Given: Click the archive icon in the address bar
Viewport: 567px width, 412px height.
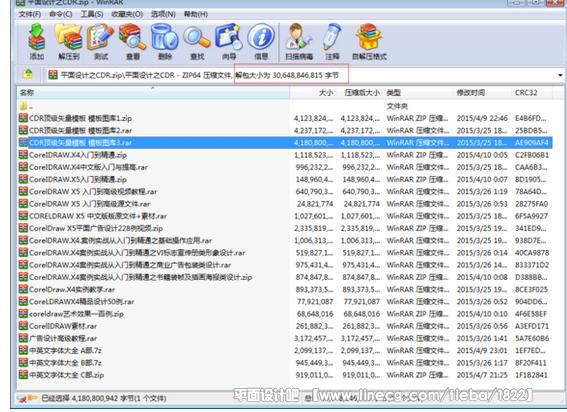Looking at the screenshot, I should coord(53,75).
